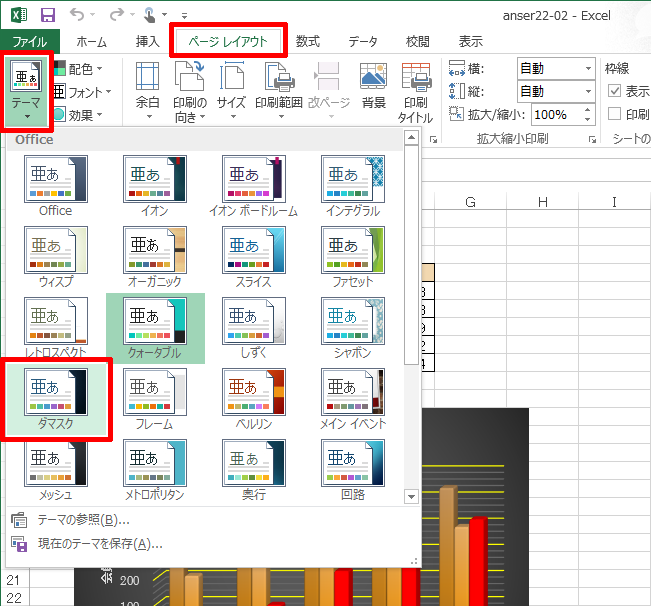Open the 印刷範囲 print area menu
651x606 pixels.
tap(279, 90)
